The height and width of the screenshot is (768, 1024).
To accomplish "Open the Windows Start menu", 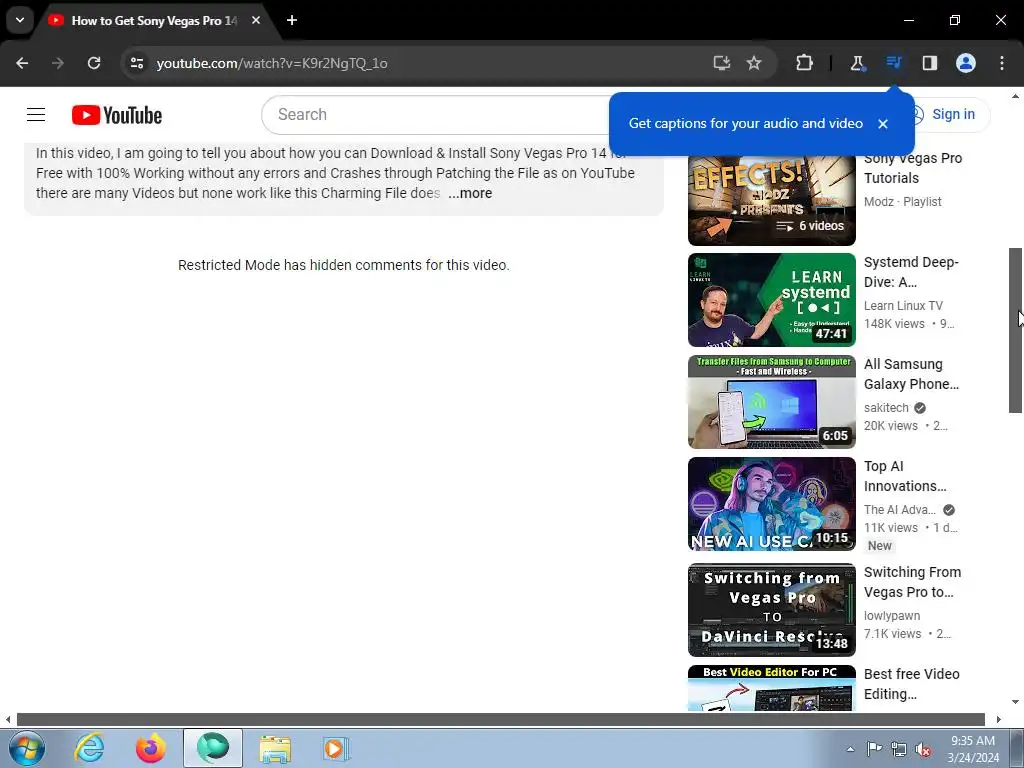I will click(26, 748).
